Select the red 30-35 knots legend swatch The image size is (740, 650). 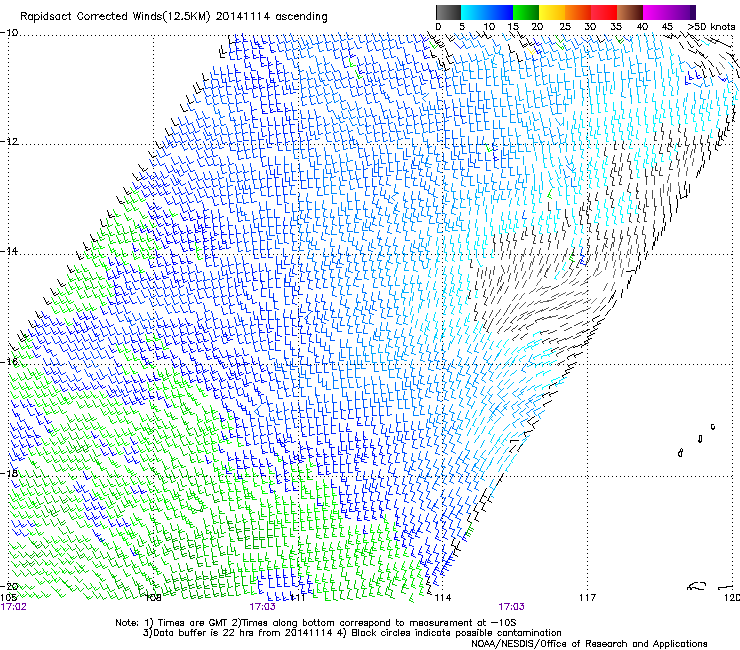pyautogui.click(x=604, y=12)
